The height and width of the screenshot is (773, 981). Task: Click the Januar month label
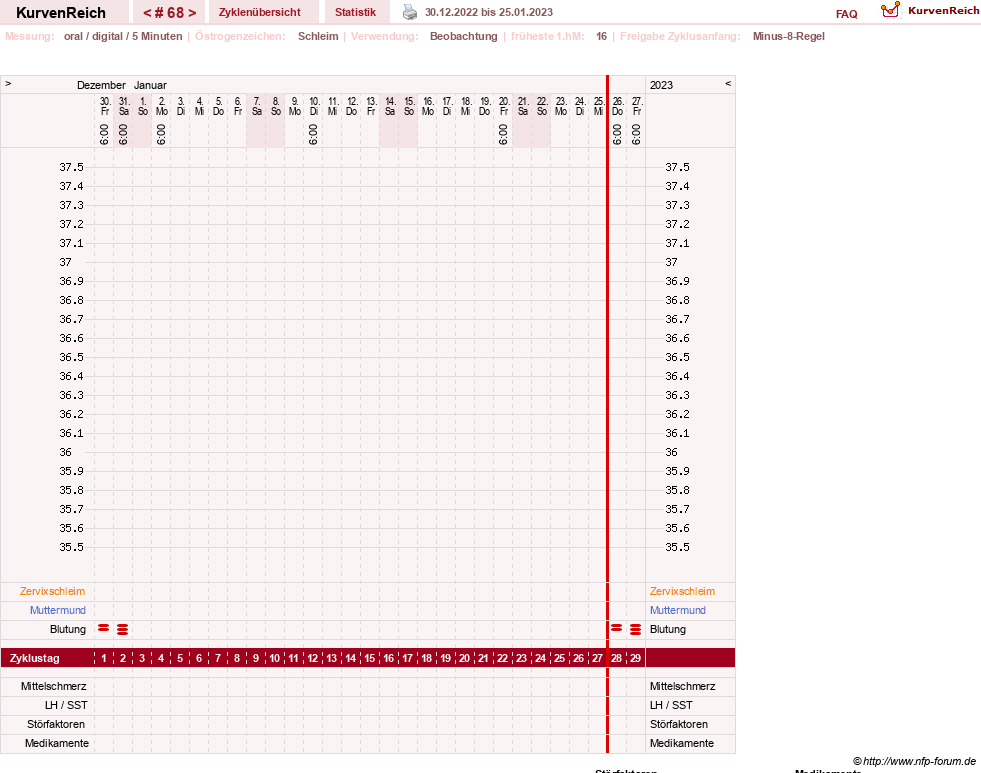(150, 85)
